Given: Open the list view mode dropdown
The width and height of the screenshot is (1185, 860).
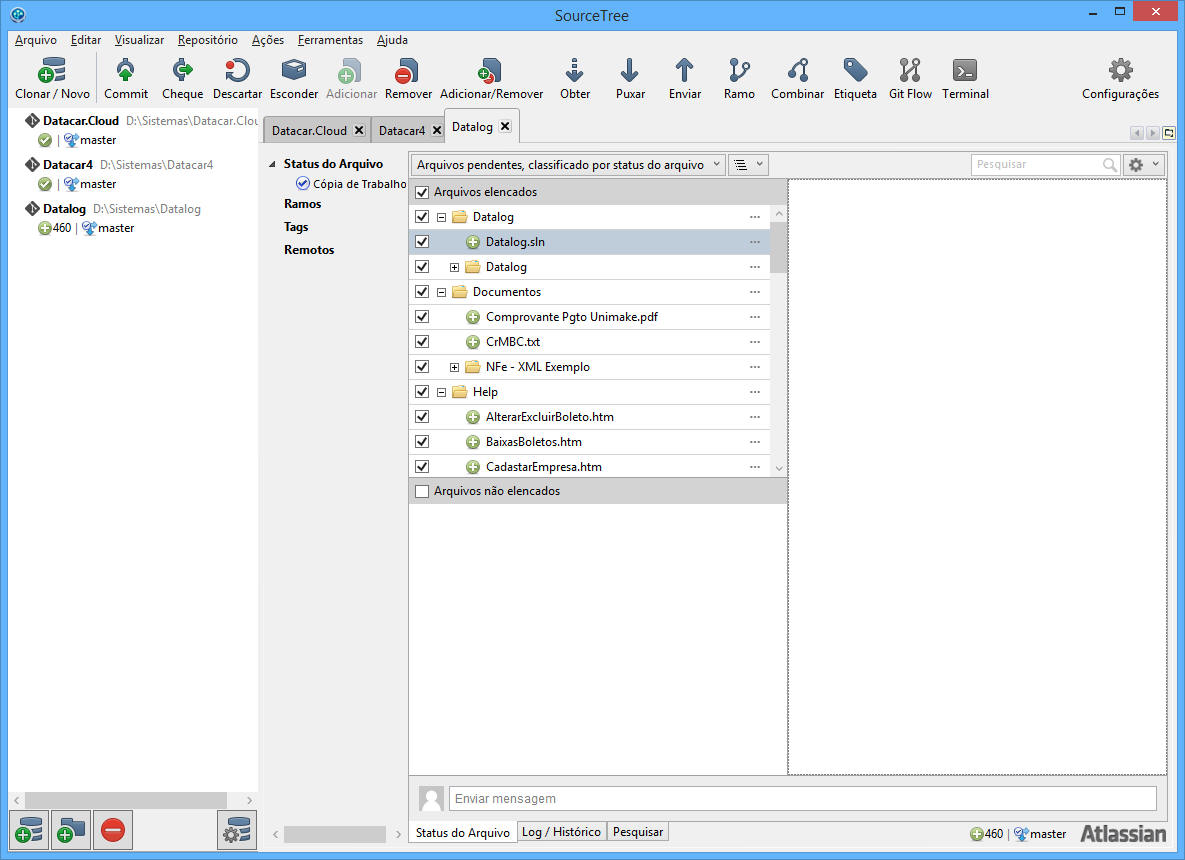Looking at the screenshot, I should [749, 165].
